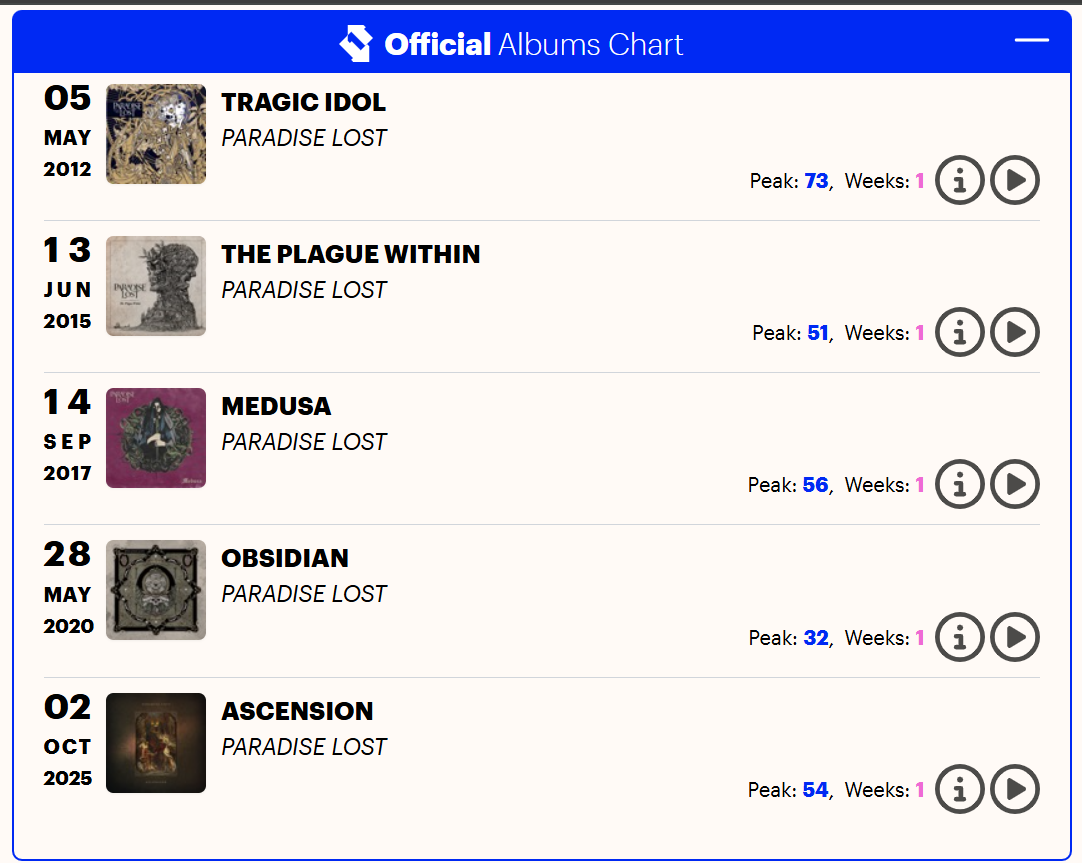Click the Official Charts logo icon
This screenshot has width=1082, height=863.
[x=356, y=43]
